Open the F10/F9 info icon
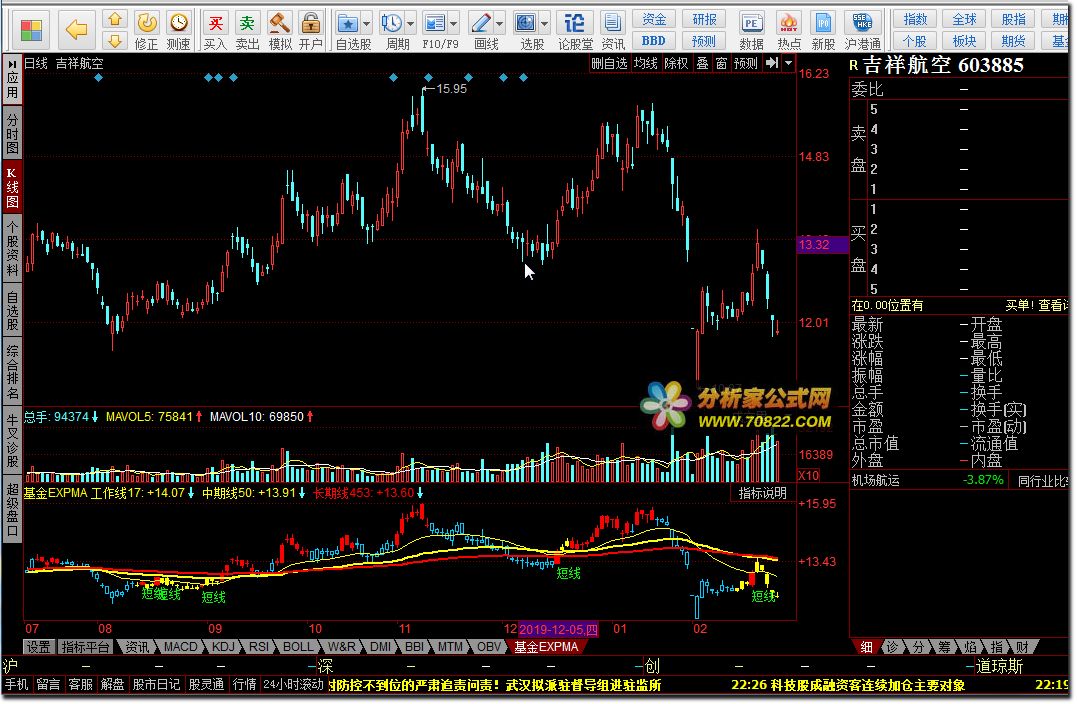 435,23
